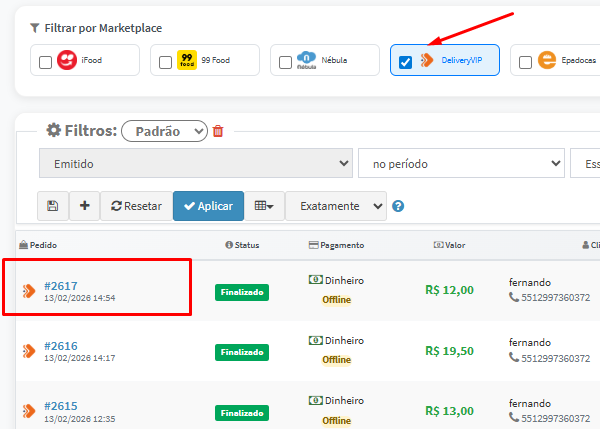Click the DeliveryVIP icon on order #2615
The image size is (600, 429).
click(x=29, y=410)
